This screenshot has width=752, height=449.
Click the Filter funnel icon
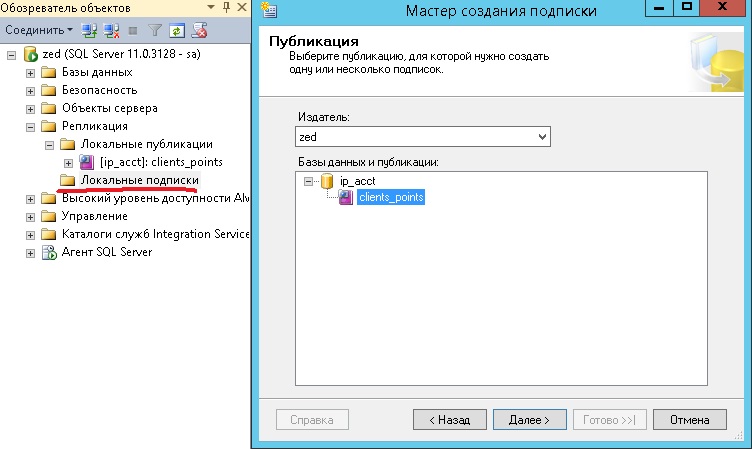click(154, 31)
